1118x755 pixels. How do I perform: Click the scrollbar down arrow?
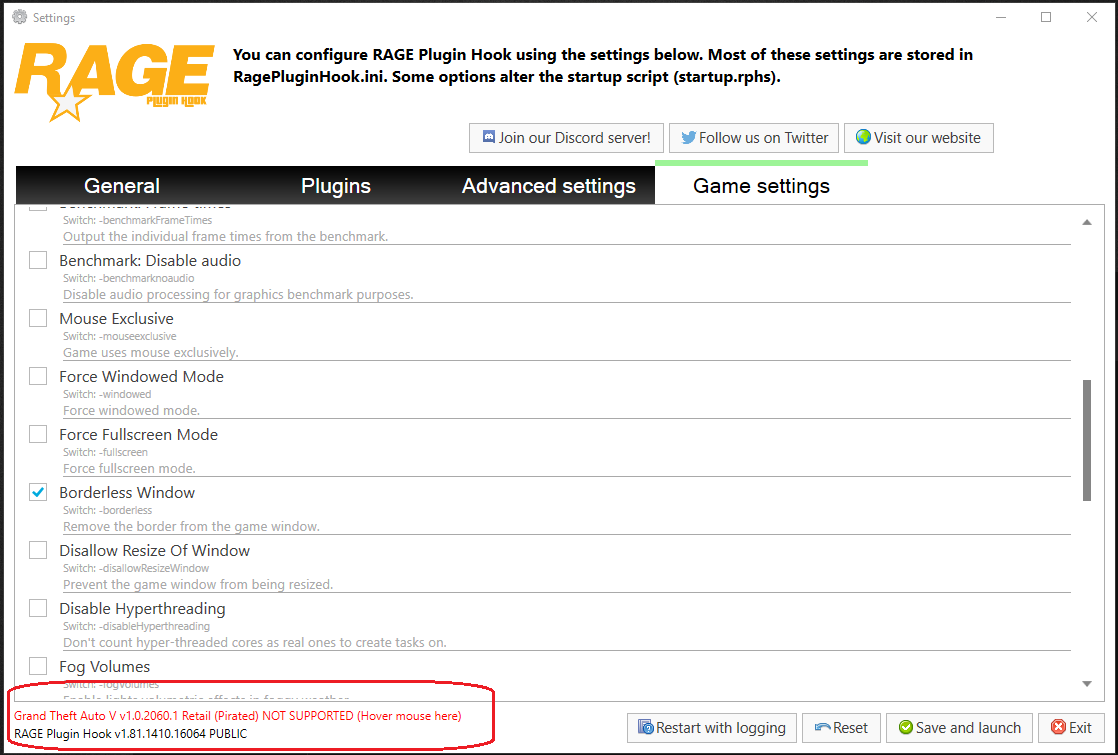click(1087, 684)
